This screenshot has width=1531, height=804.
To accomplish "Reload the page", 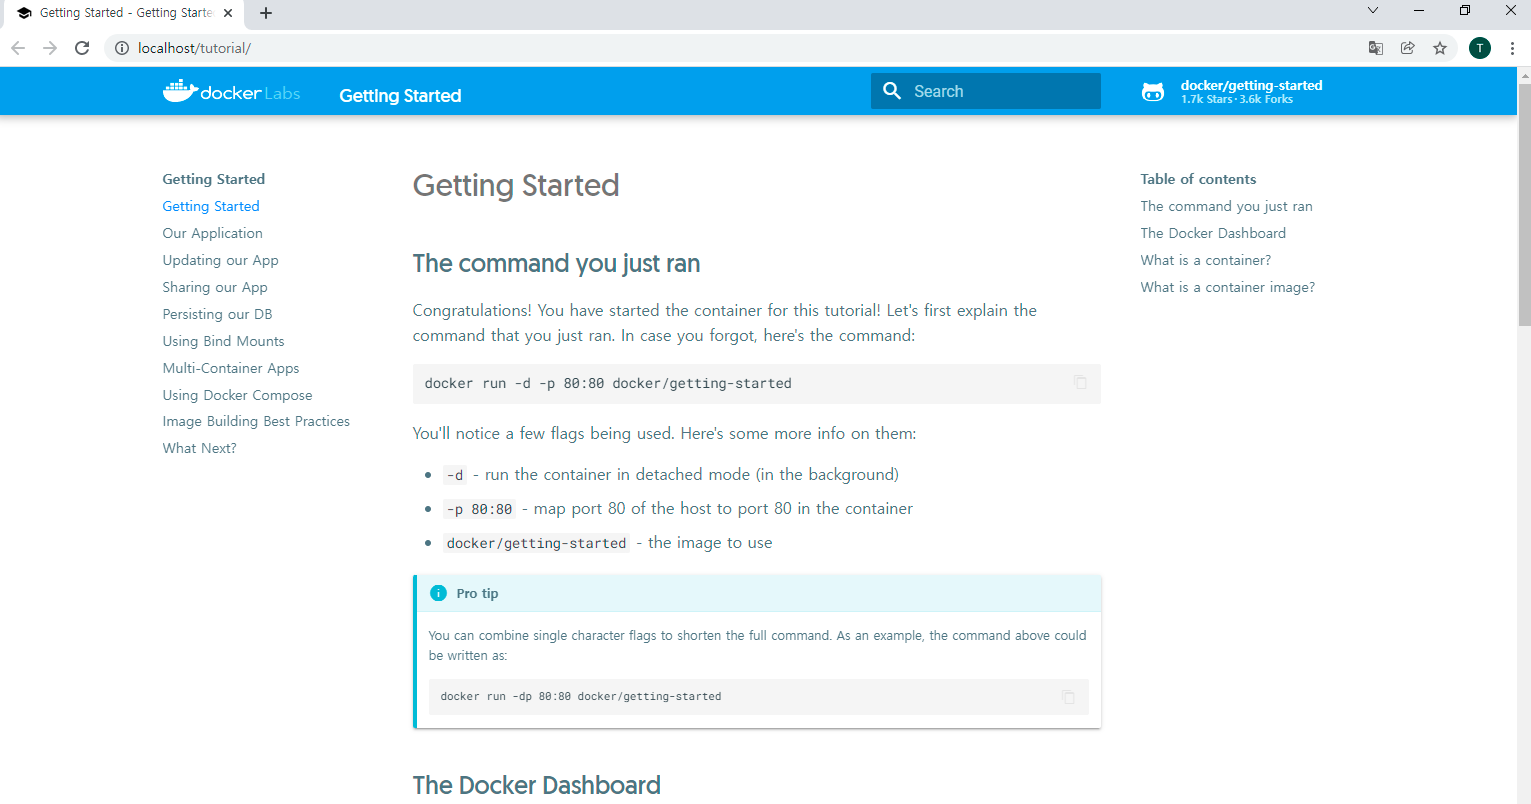I will tap(82, 48).
